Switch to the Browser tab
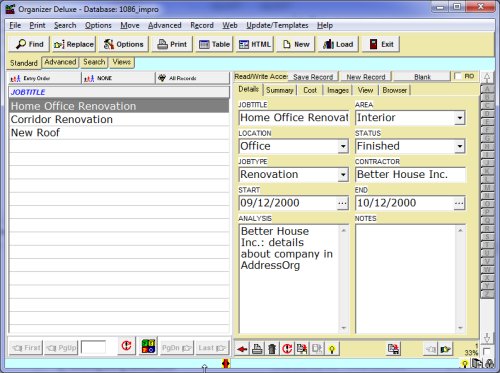500x373 pixels. (x=395, y=90)
